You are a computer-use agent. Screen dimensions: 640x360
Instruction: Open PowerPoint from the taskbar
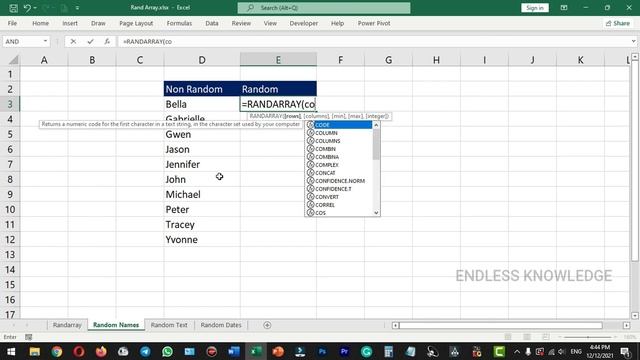(x=278, y=351)
